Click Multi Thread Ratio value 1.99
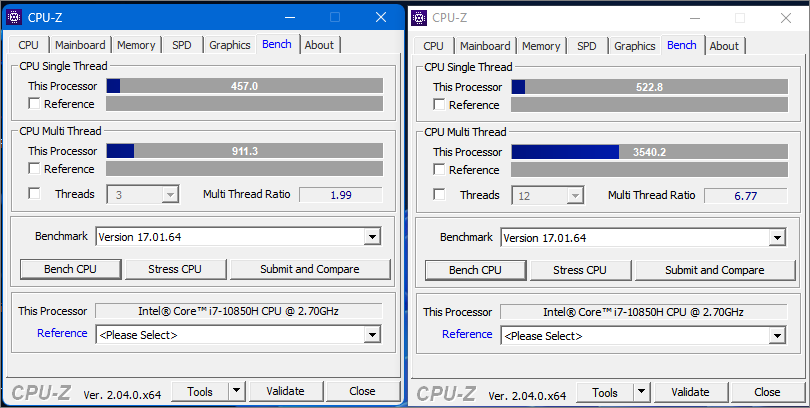The width and height of the screenshot is (810, 408). point(341,195)
